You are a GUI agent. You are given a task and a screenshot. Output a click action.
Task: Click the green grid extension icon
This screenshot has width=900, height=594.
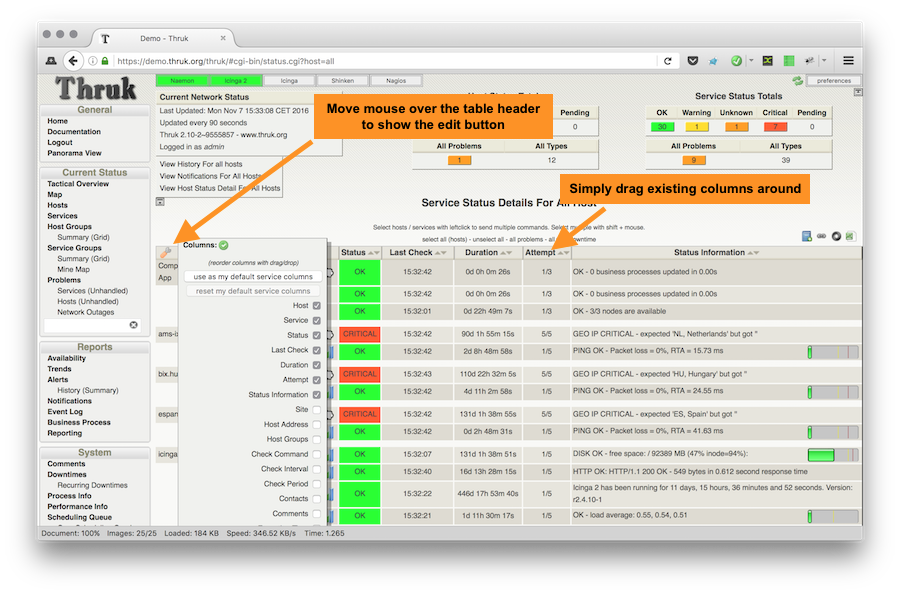[789, 61]
